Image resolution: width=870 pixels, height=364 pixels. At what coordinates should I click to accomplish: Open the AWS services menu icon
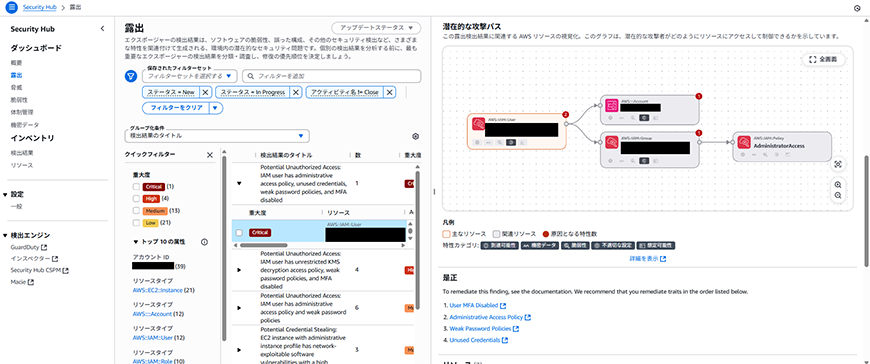click(12, 8)
